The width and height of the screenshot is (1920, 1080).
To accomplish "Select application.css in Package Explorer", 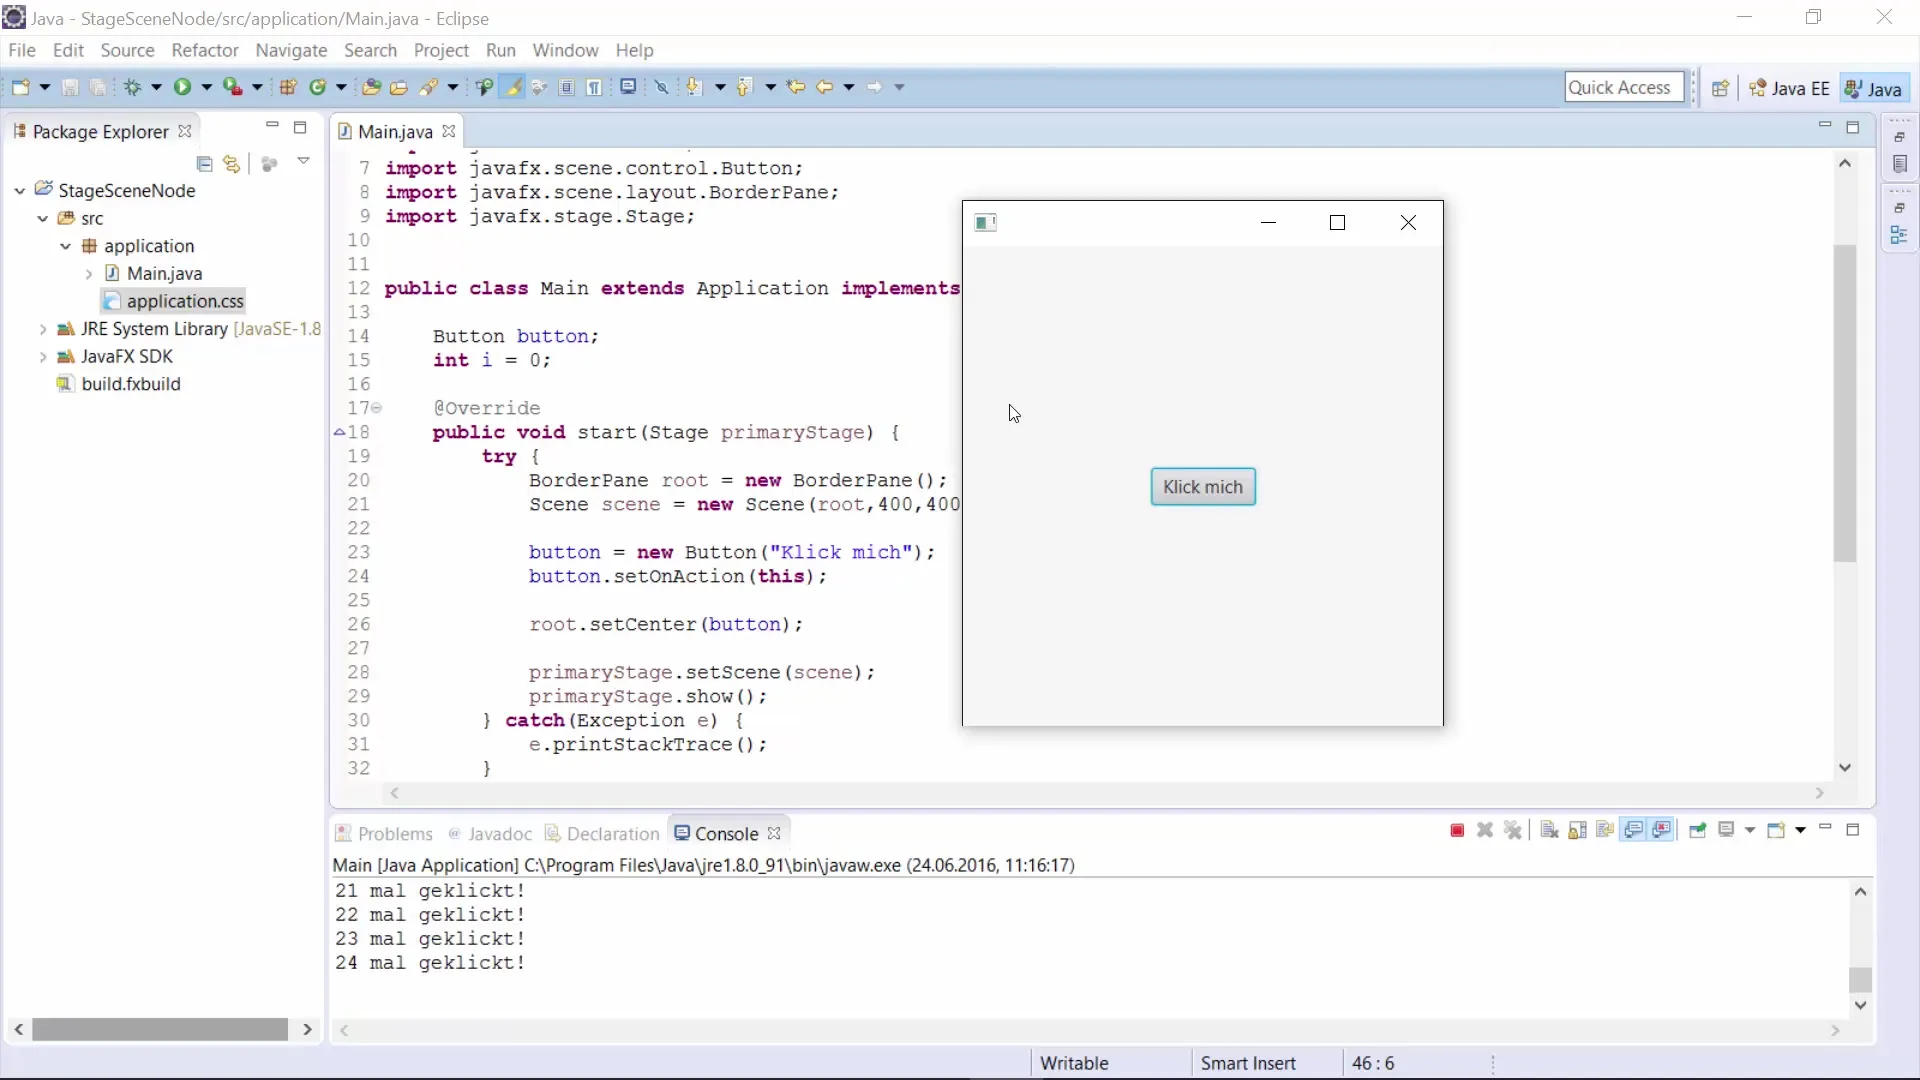I will [x=174, y=301].
